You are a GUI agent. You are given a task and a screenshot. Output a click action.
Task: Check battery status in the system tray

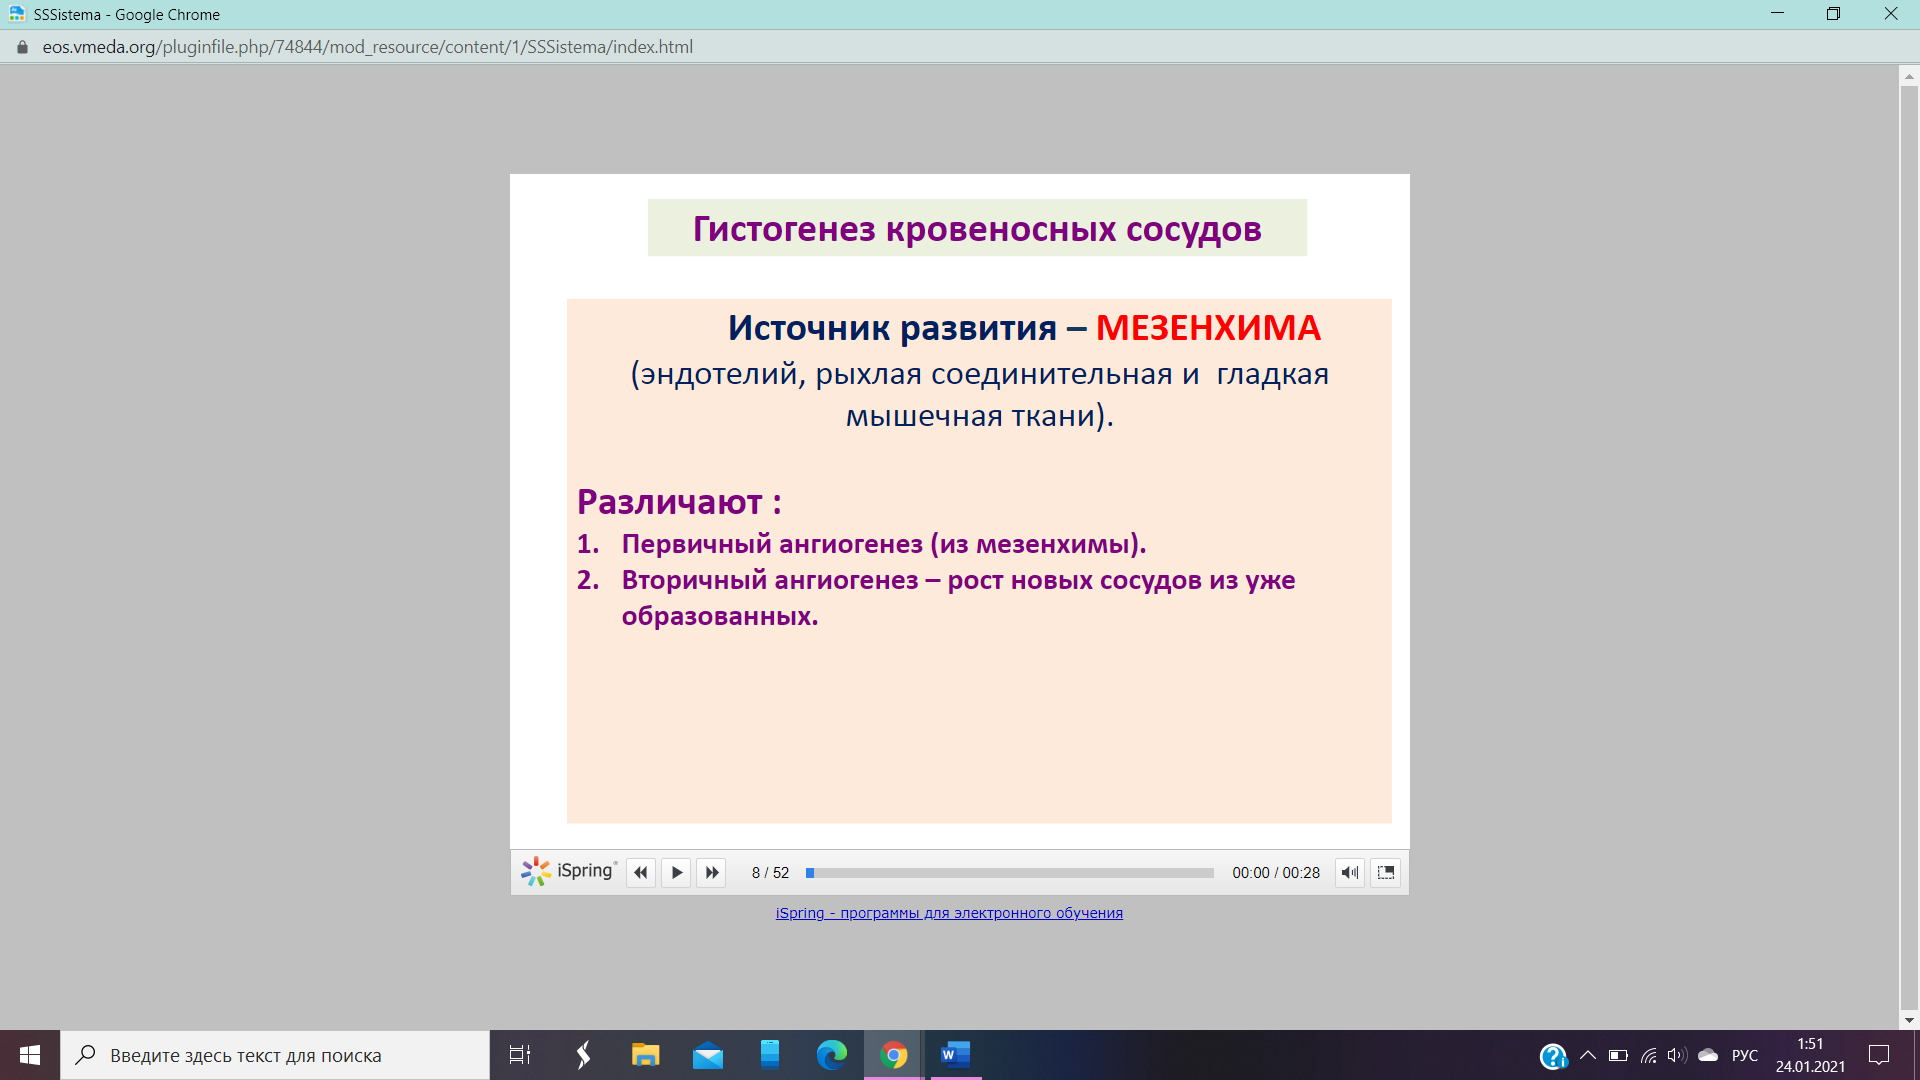[x=1618, y=1055]
